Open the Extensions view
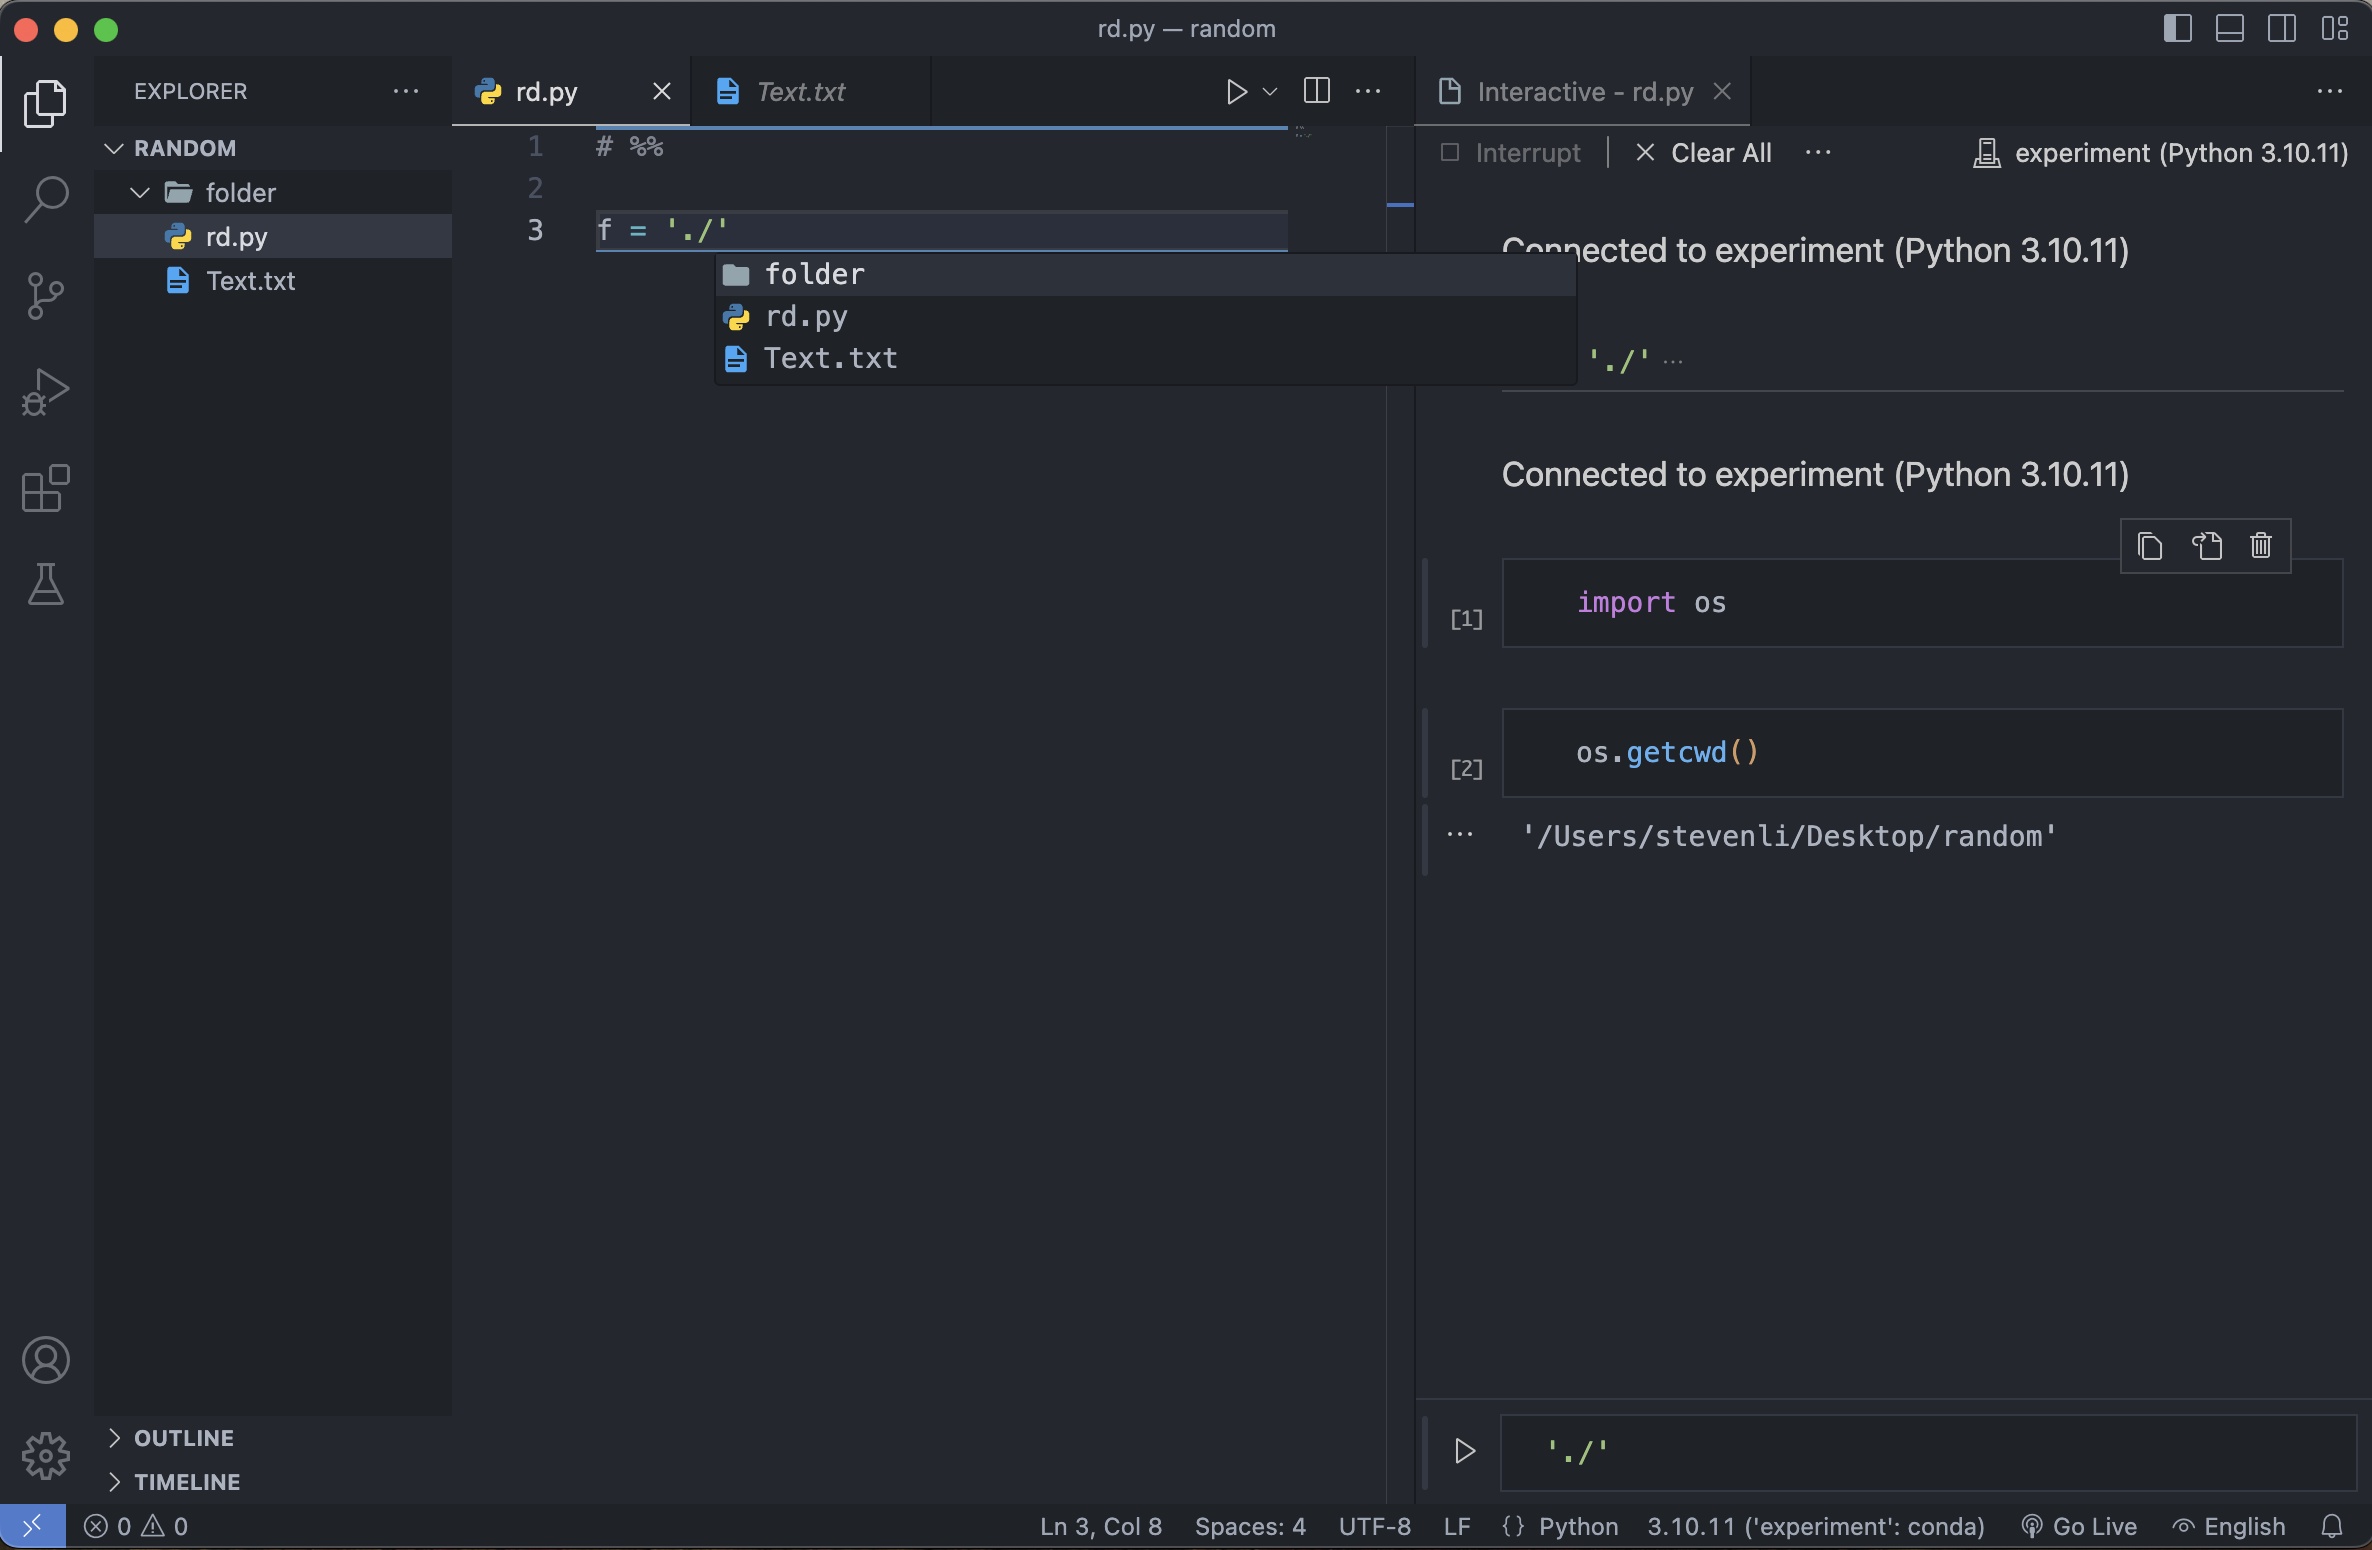The image size is (2372, 1550). (46, 488)
